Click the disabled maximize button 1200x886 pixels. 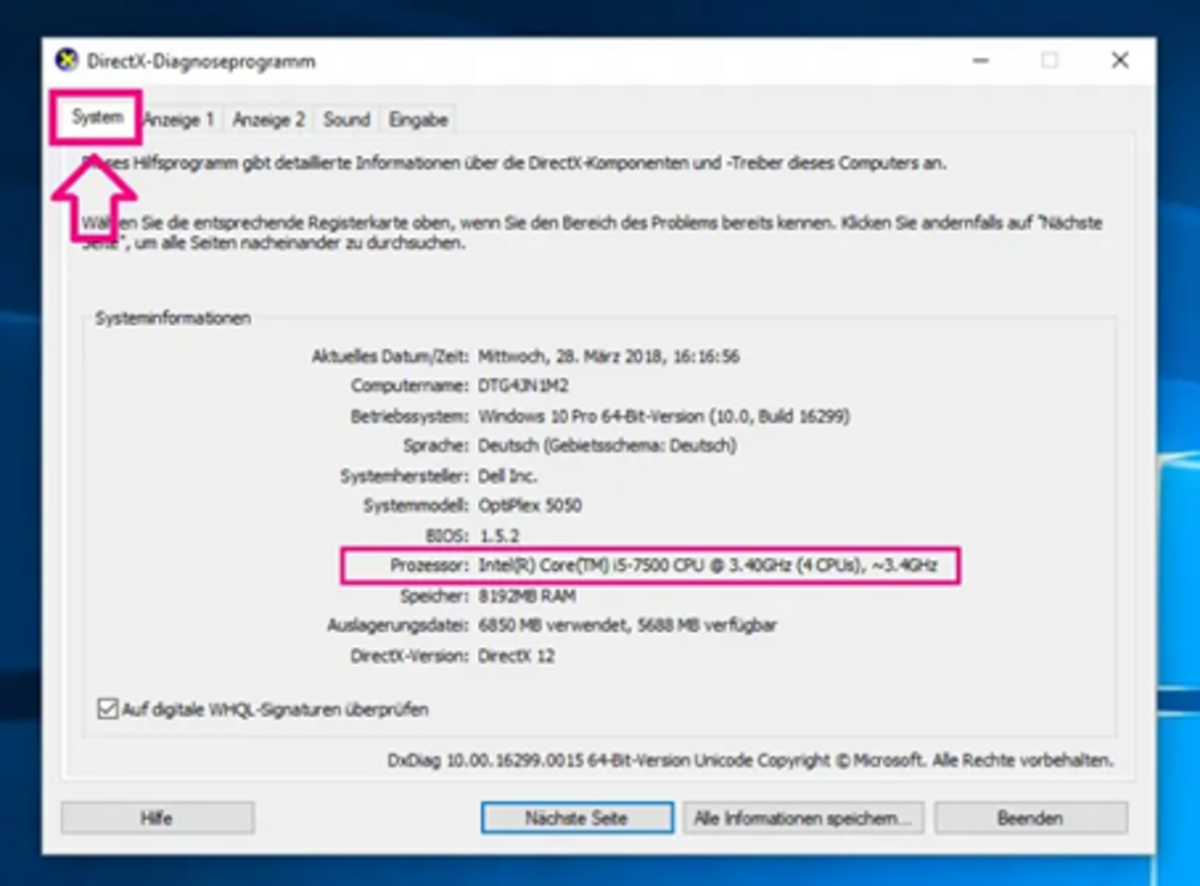pyautogui.click(x=1050, y=61)
